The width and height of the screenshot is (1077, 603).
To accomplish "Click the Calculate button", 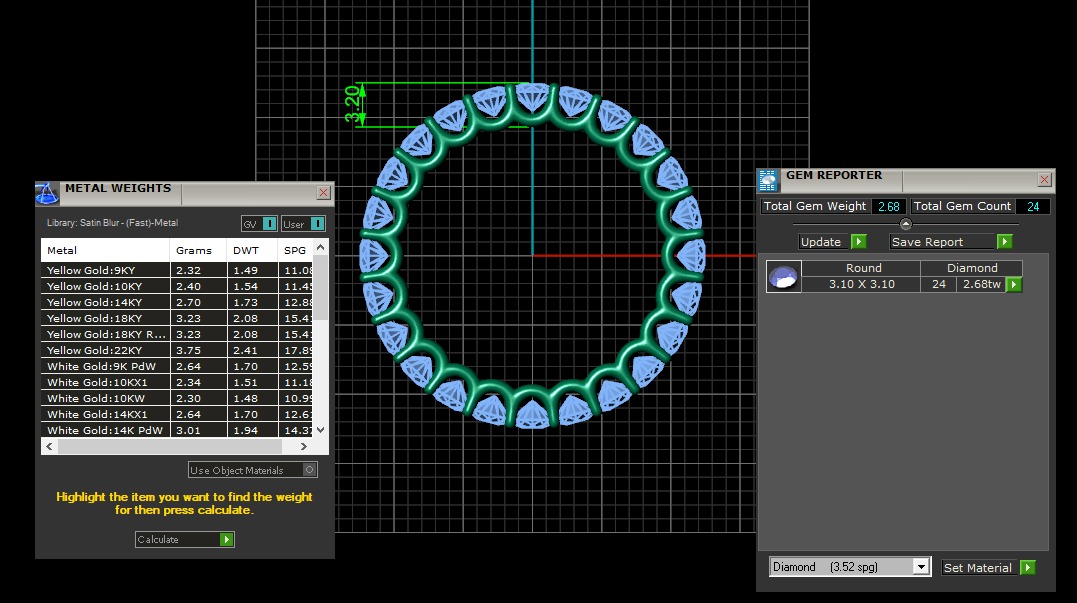I will pos(185,540).
